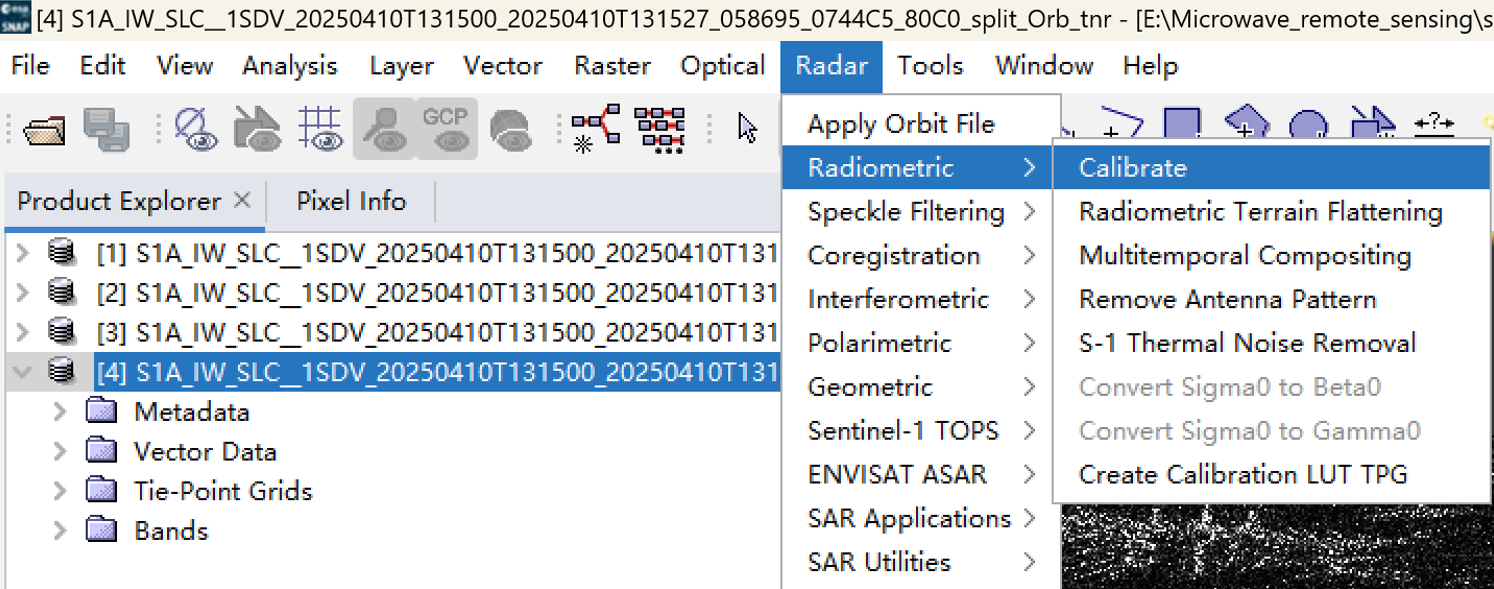Select the arrow selection tool

[x=748, y=129]
